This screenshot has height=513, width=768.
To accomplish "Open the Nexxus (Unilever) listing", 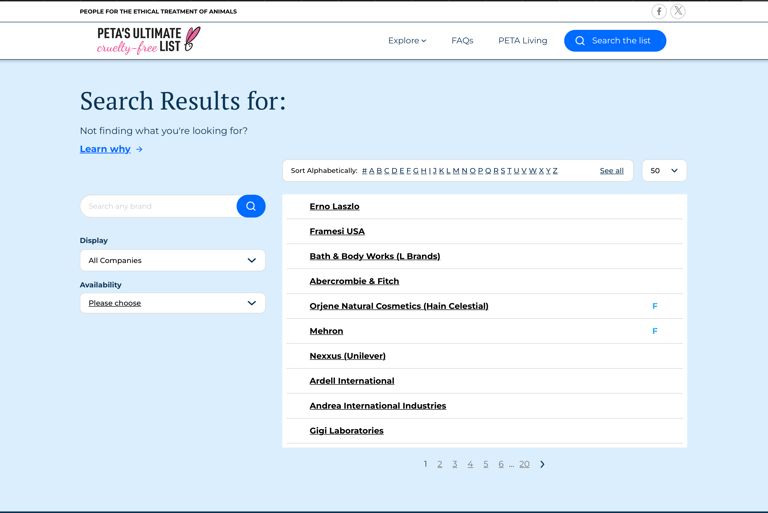I will (347, 356).
